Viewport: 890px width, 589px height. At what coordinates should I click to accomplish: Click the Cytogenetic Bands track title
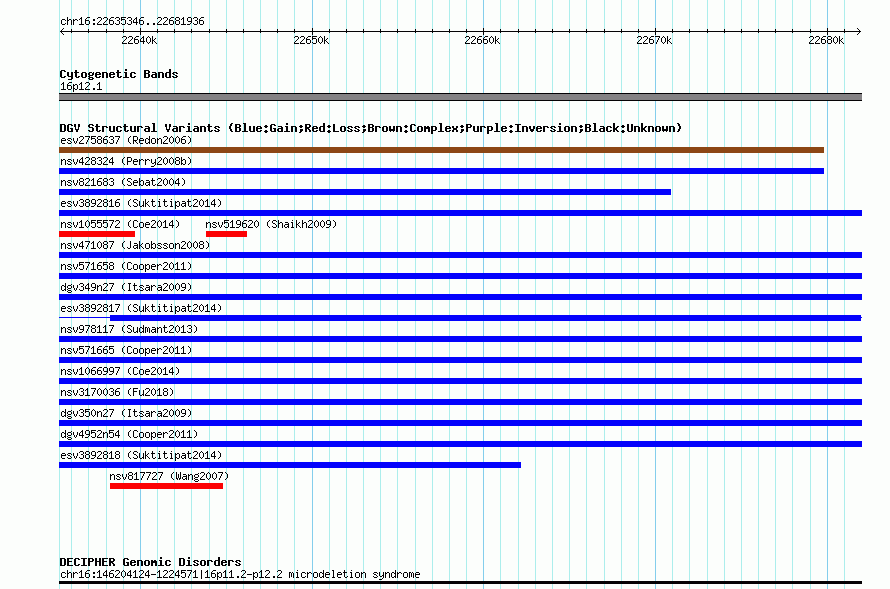(x=119, y=74)
